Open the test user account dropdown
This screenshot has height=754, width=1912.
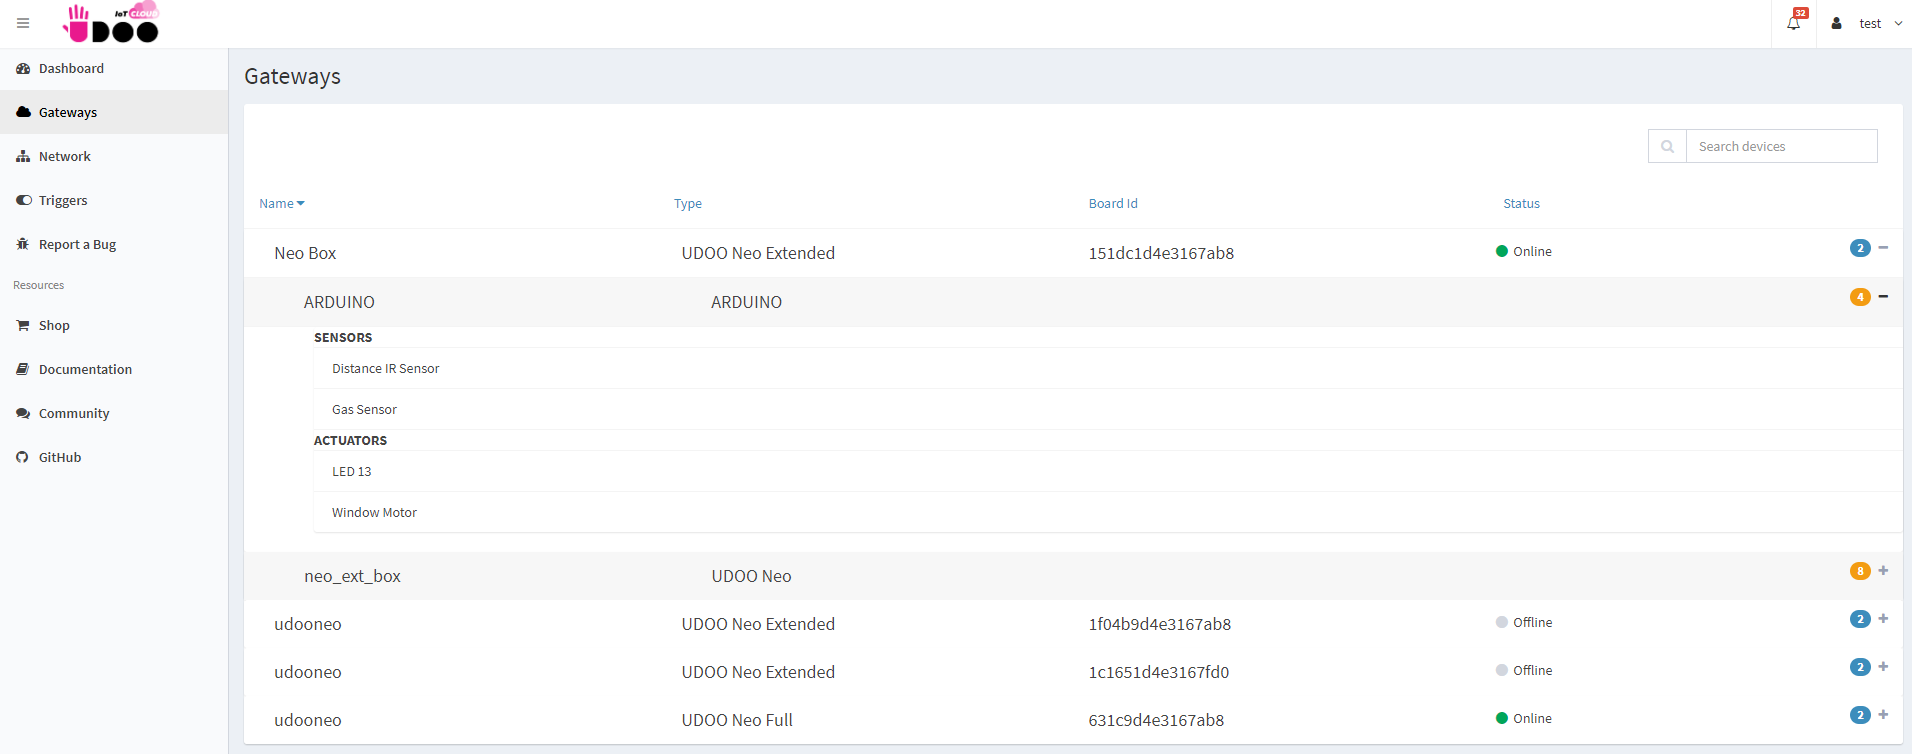pos(1867,23)
